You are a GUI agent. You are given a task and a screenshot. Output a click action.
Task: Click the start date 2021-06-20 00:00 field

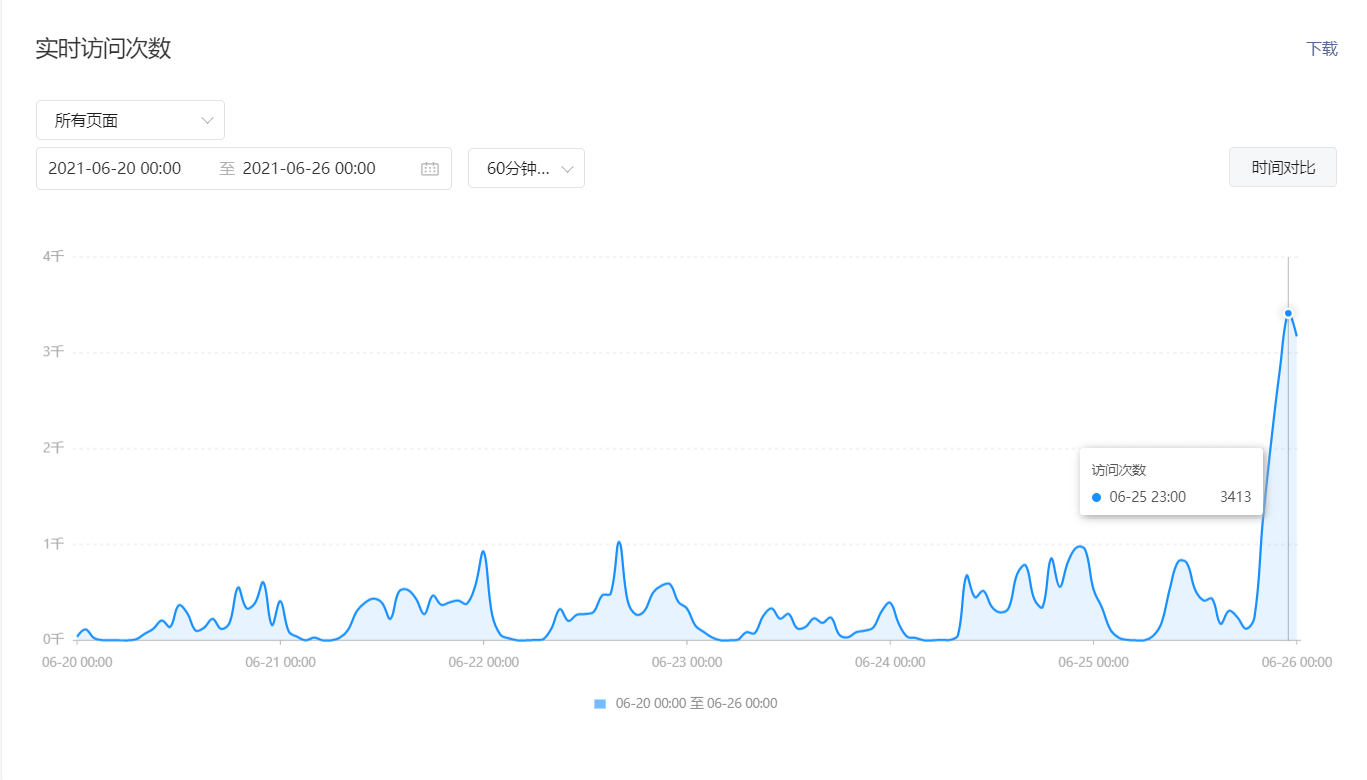[x=115, y=168]
